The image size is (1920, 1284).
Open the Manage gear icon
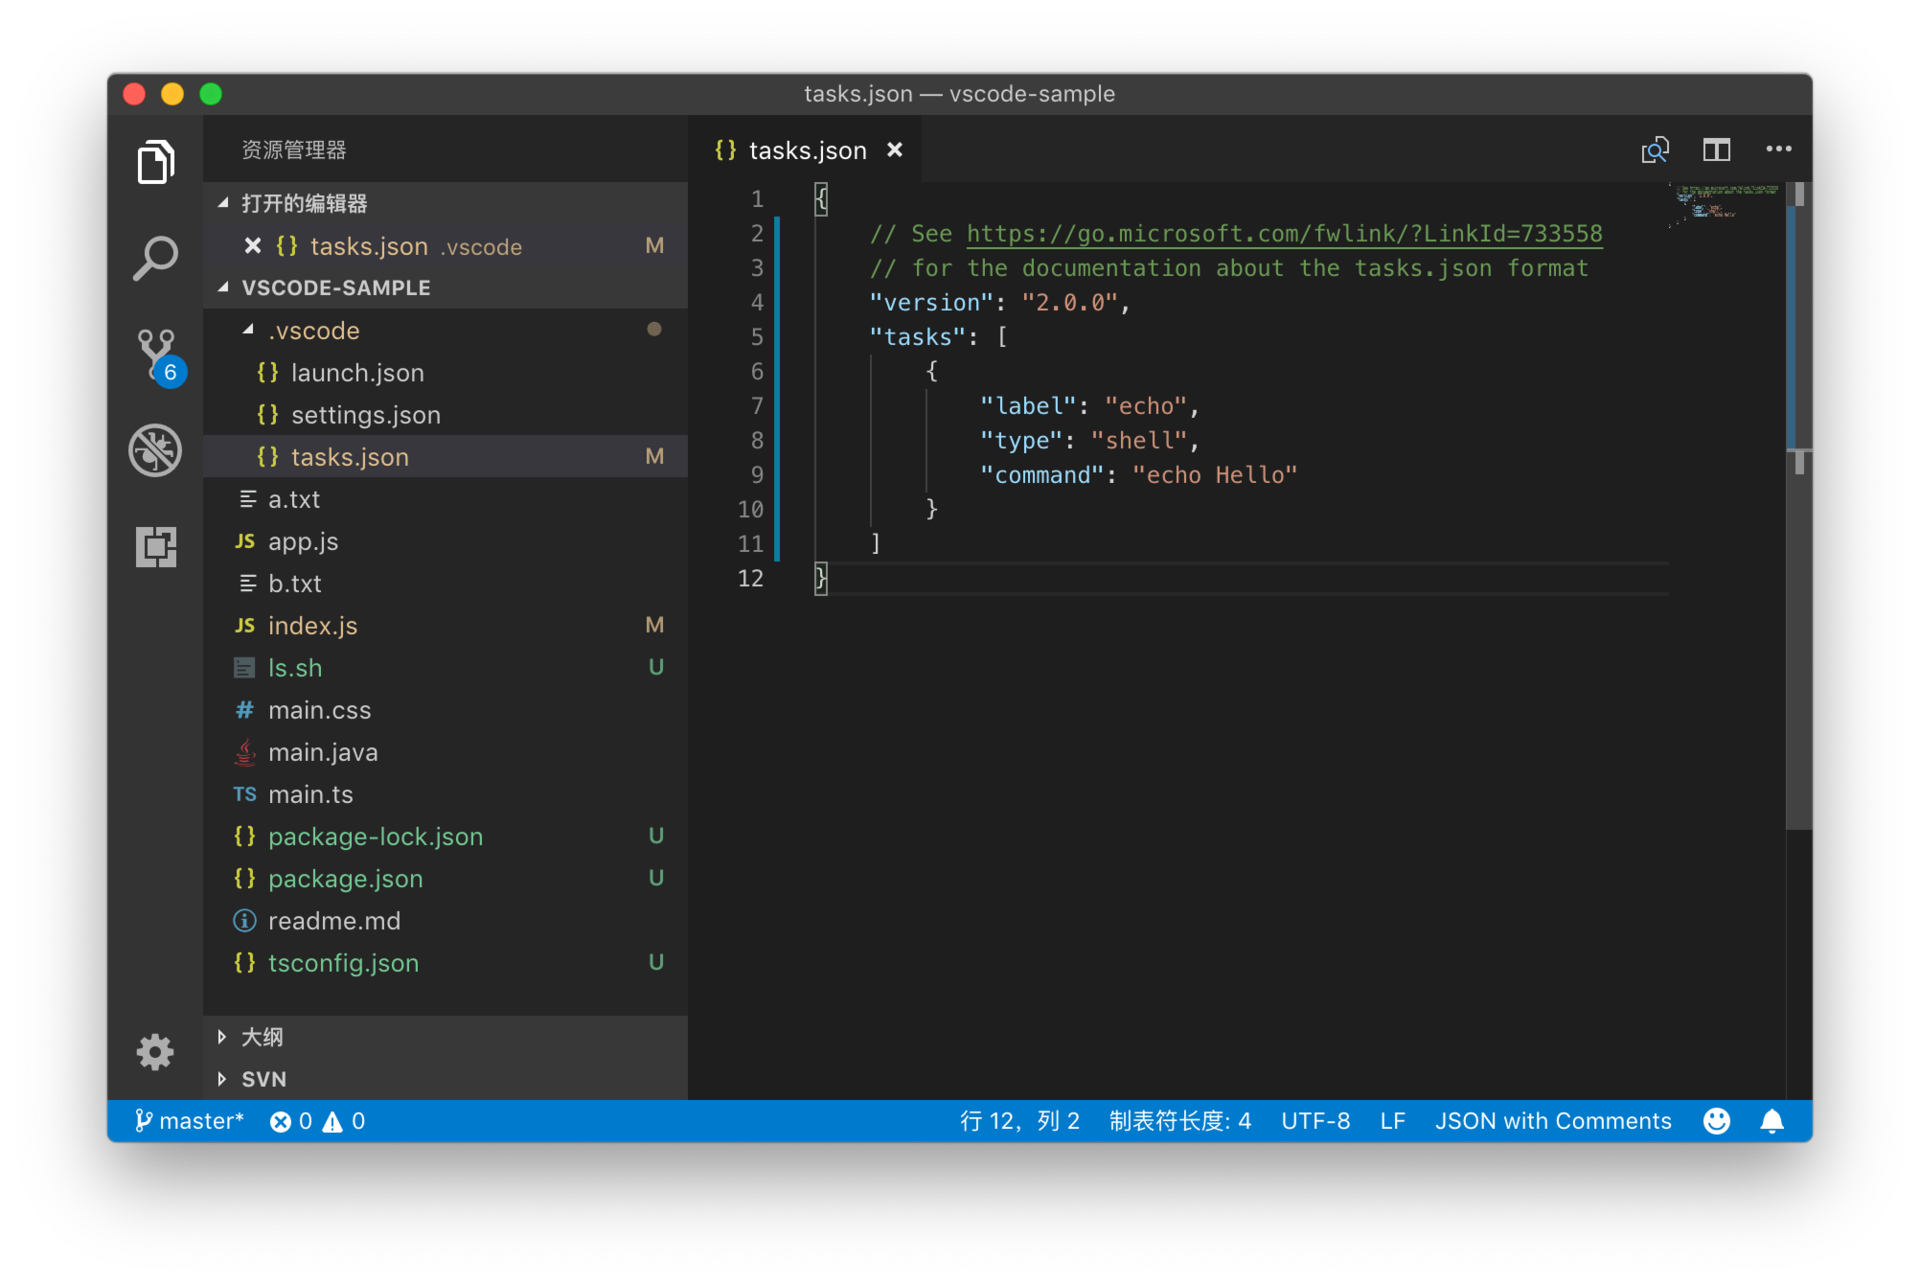click(x=155, y=1051)
